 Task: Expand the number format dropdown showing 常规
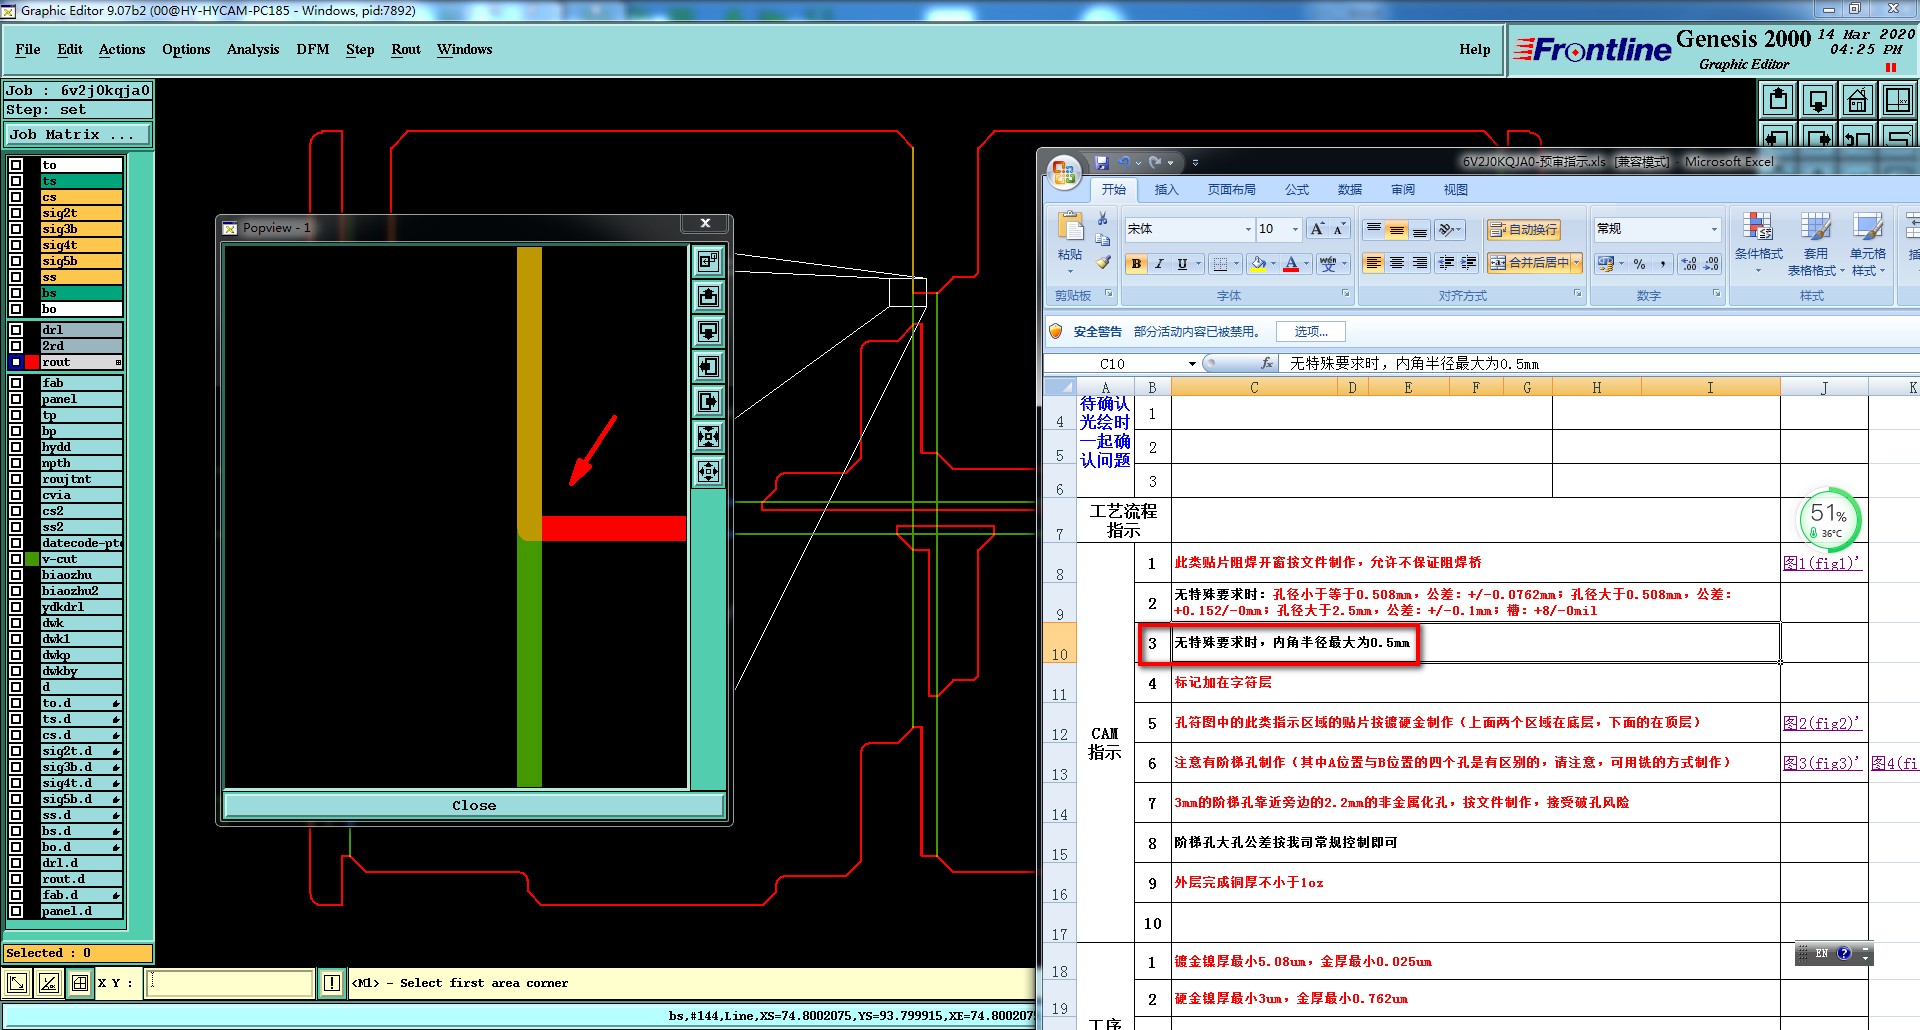1713,229
